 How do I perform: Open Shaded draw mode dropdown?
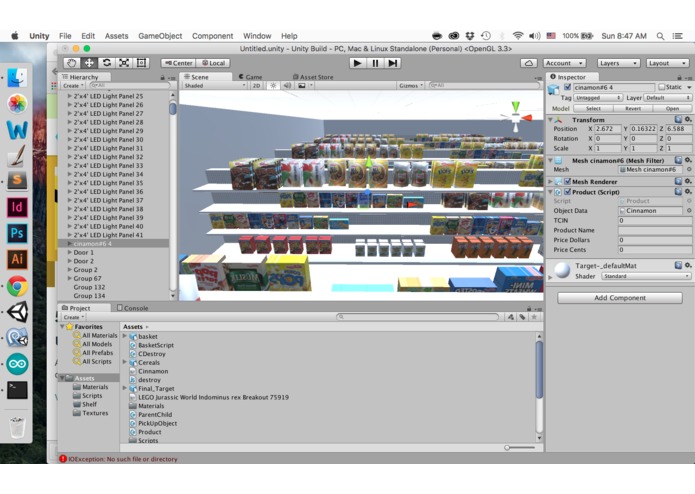tap(214, 86)
